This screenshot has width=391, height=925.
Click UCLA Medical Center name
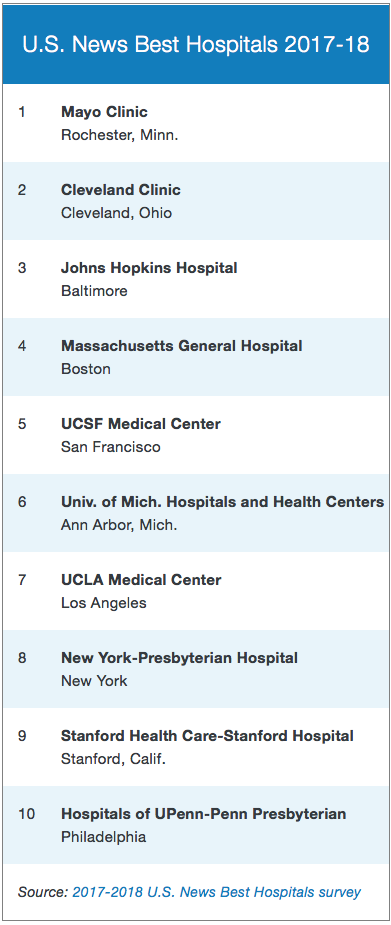coord(141,580)
